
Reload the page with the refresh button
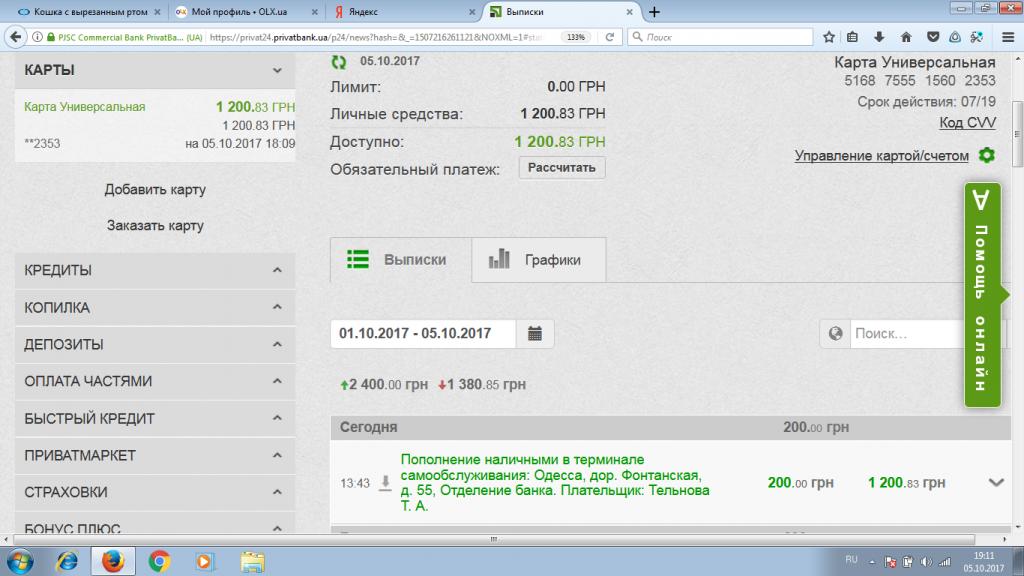tap(609, 37)
